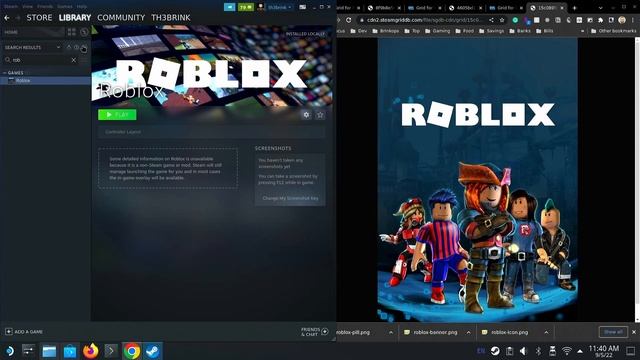This screenshot has height=360, width=640.
Task: Click the favorite star icon beside the gear
Action: click(x=320, y=115)
